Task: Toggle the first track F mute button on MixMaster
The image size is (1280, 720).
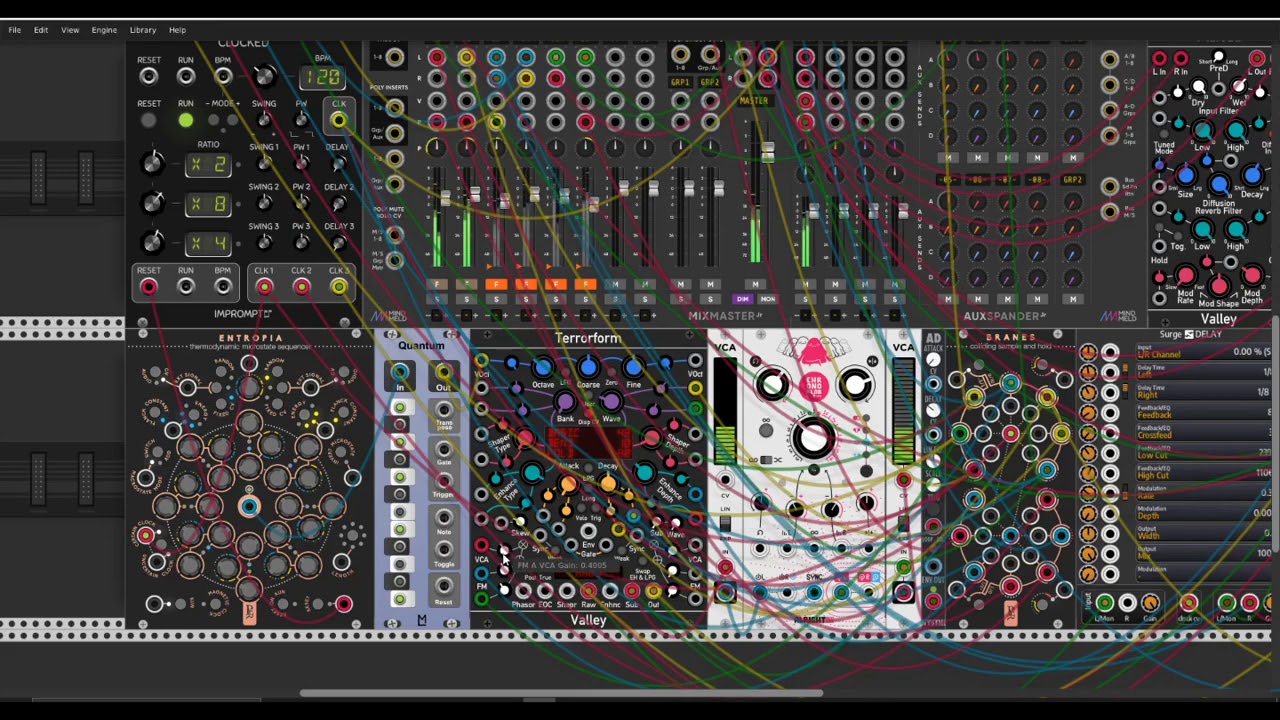Action: [436, 285]
